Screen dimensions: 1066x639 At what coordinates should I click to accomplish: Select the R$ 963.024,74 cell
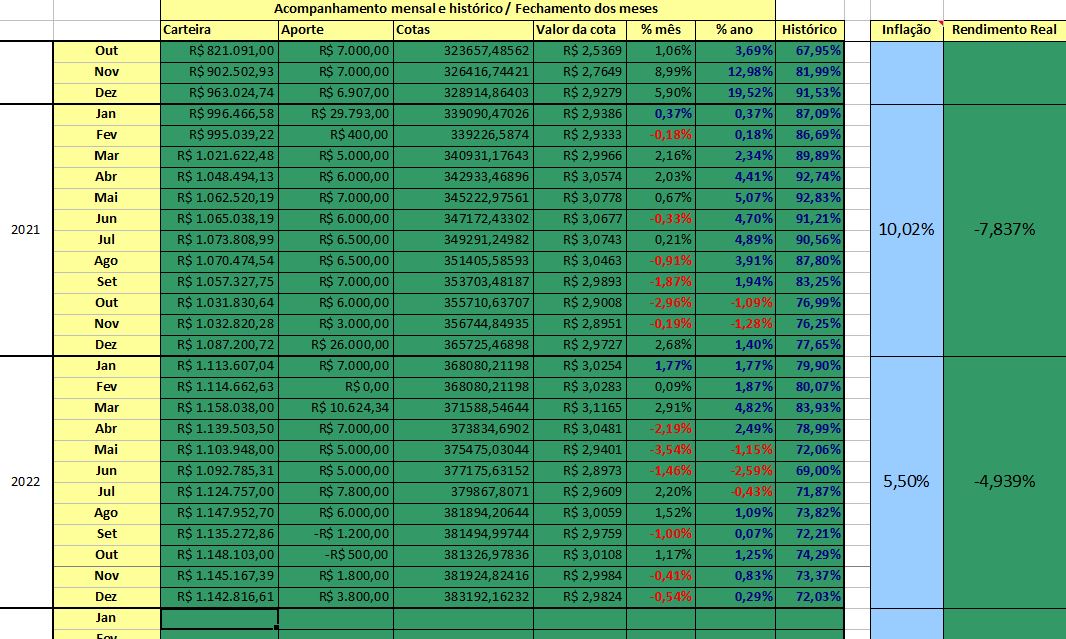pyautogui.click(x=220, y=93)
